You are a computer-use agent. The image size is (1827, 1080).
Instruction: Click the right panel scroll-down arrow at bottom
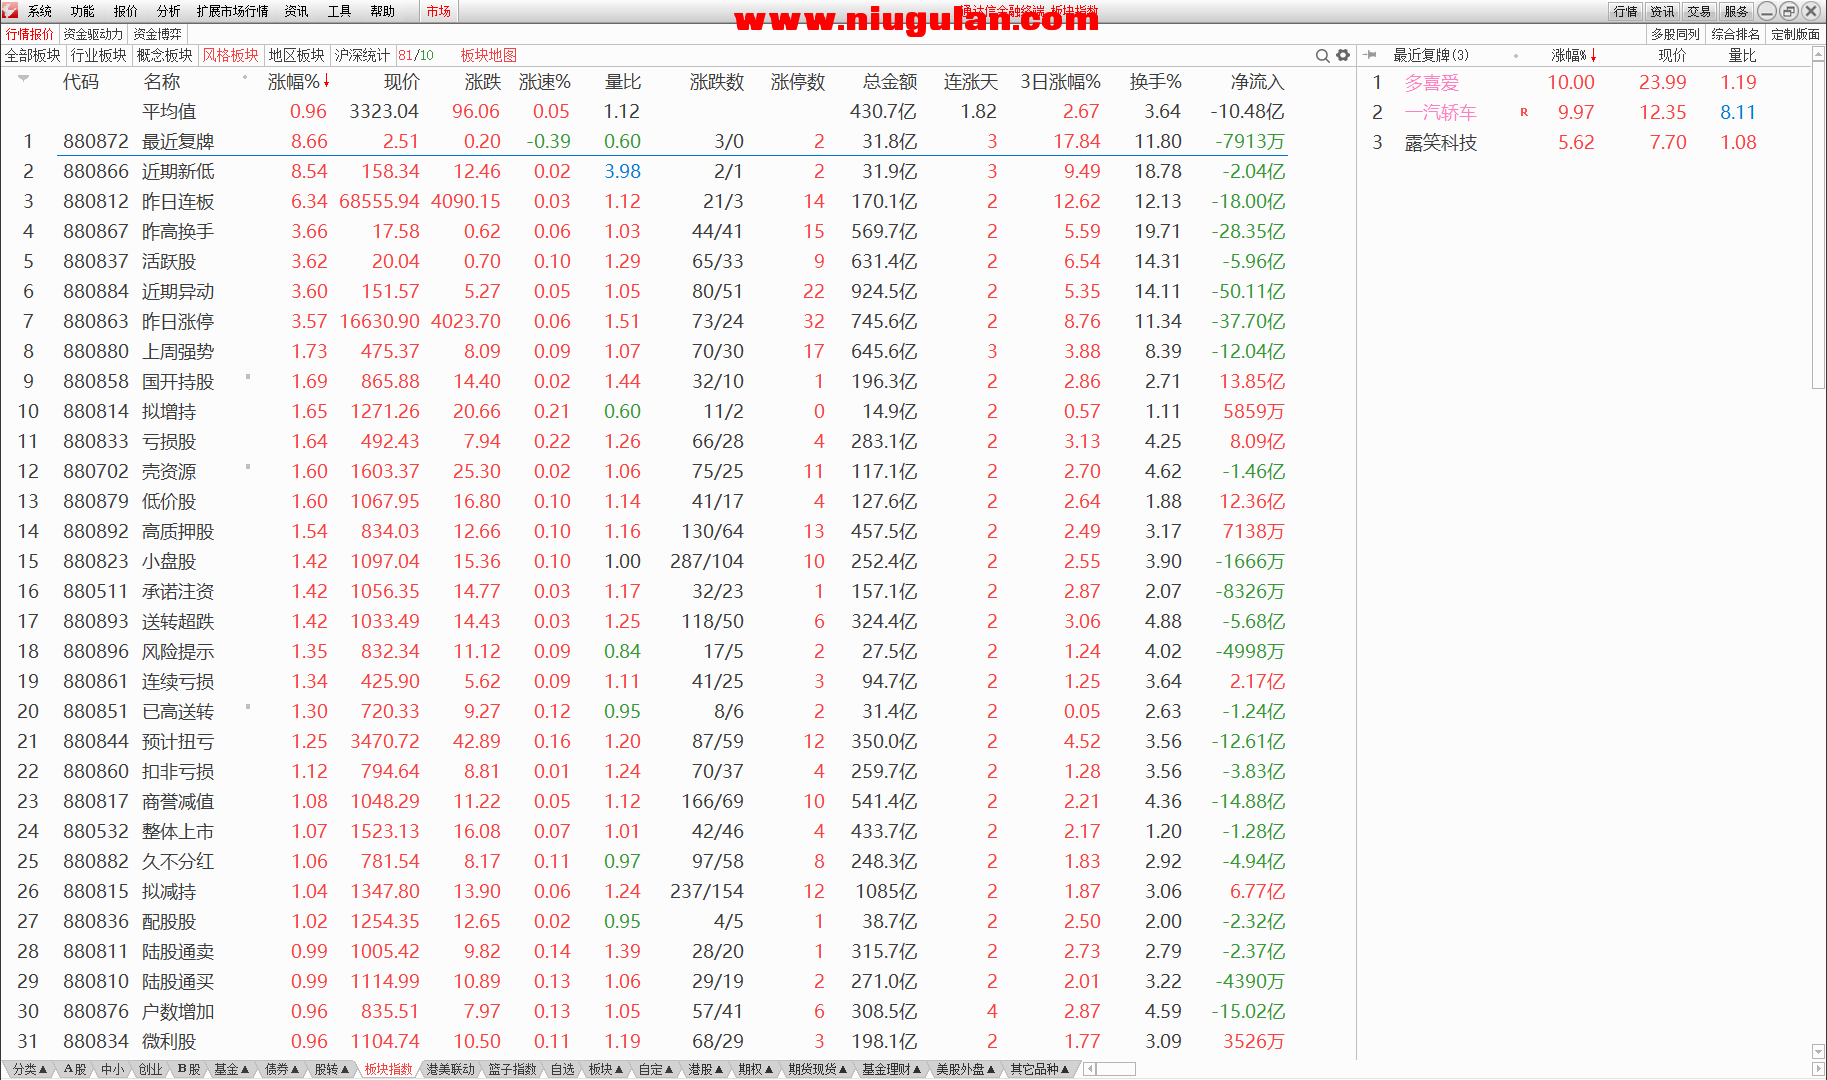(1818, 1051)
